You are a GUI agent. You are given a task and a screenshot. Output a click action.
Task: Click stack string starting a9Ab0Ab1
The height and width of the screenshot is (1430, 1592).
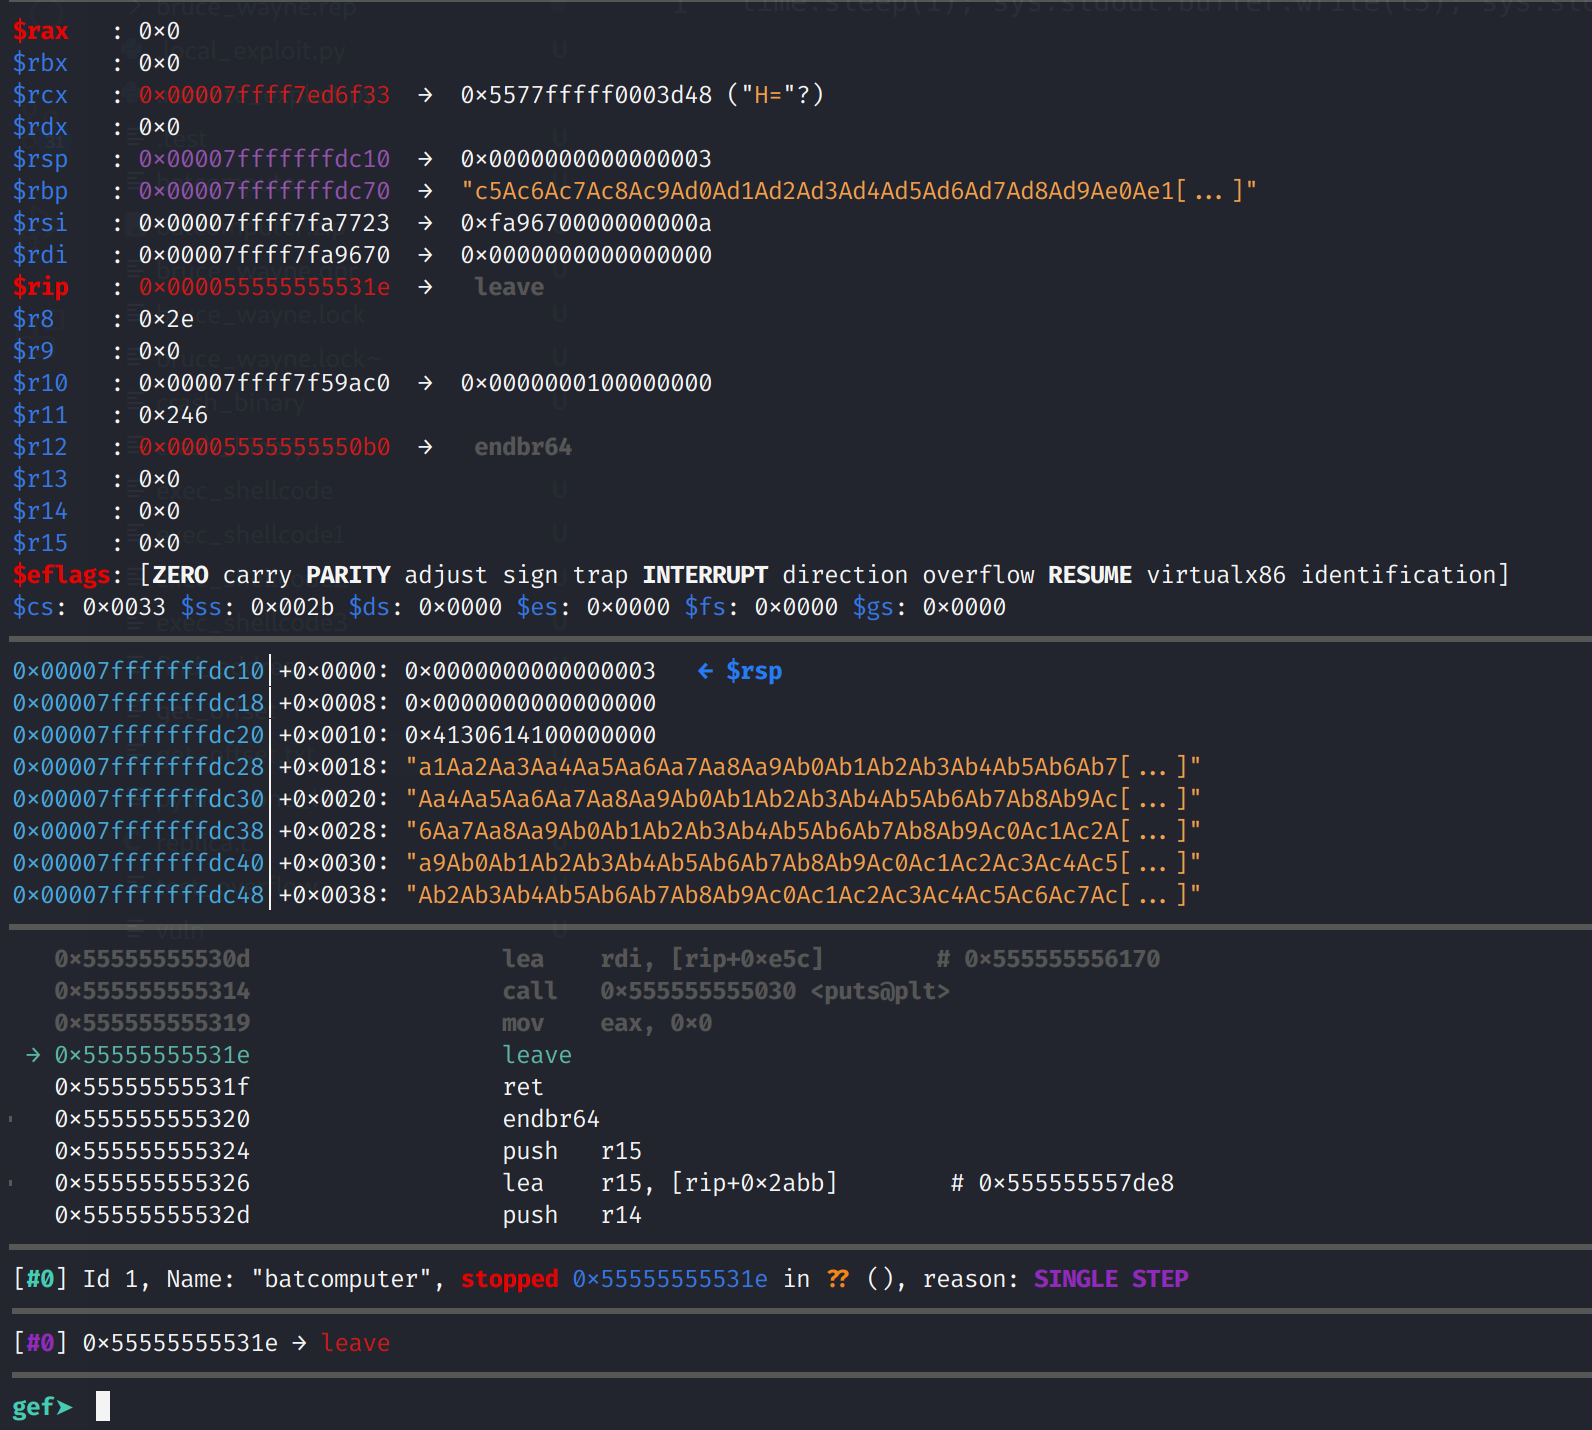point(803,863)
